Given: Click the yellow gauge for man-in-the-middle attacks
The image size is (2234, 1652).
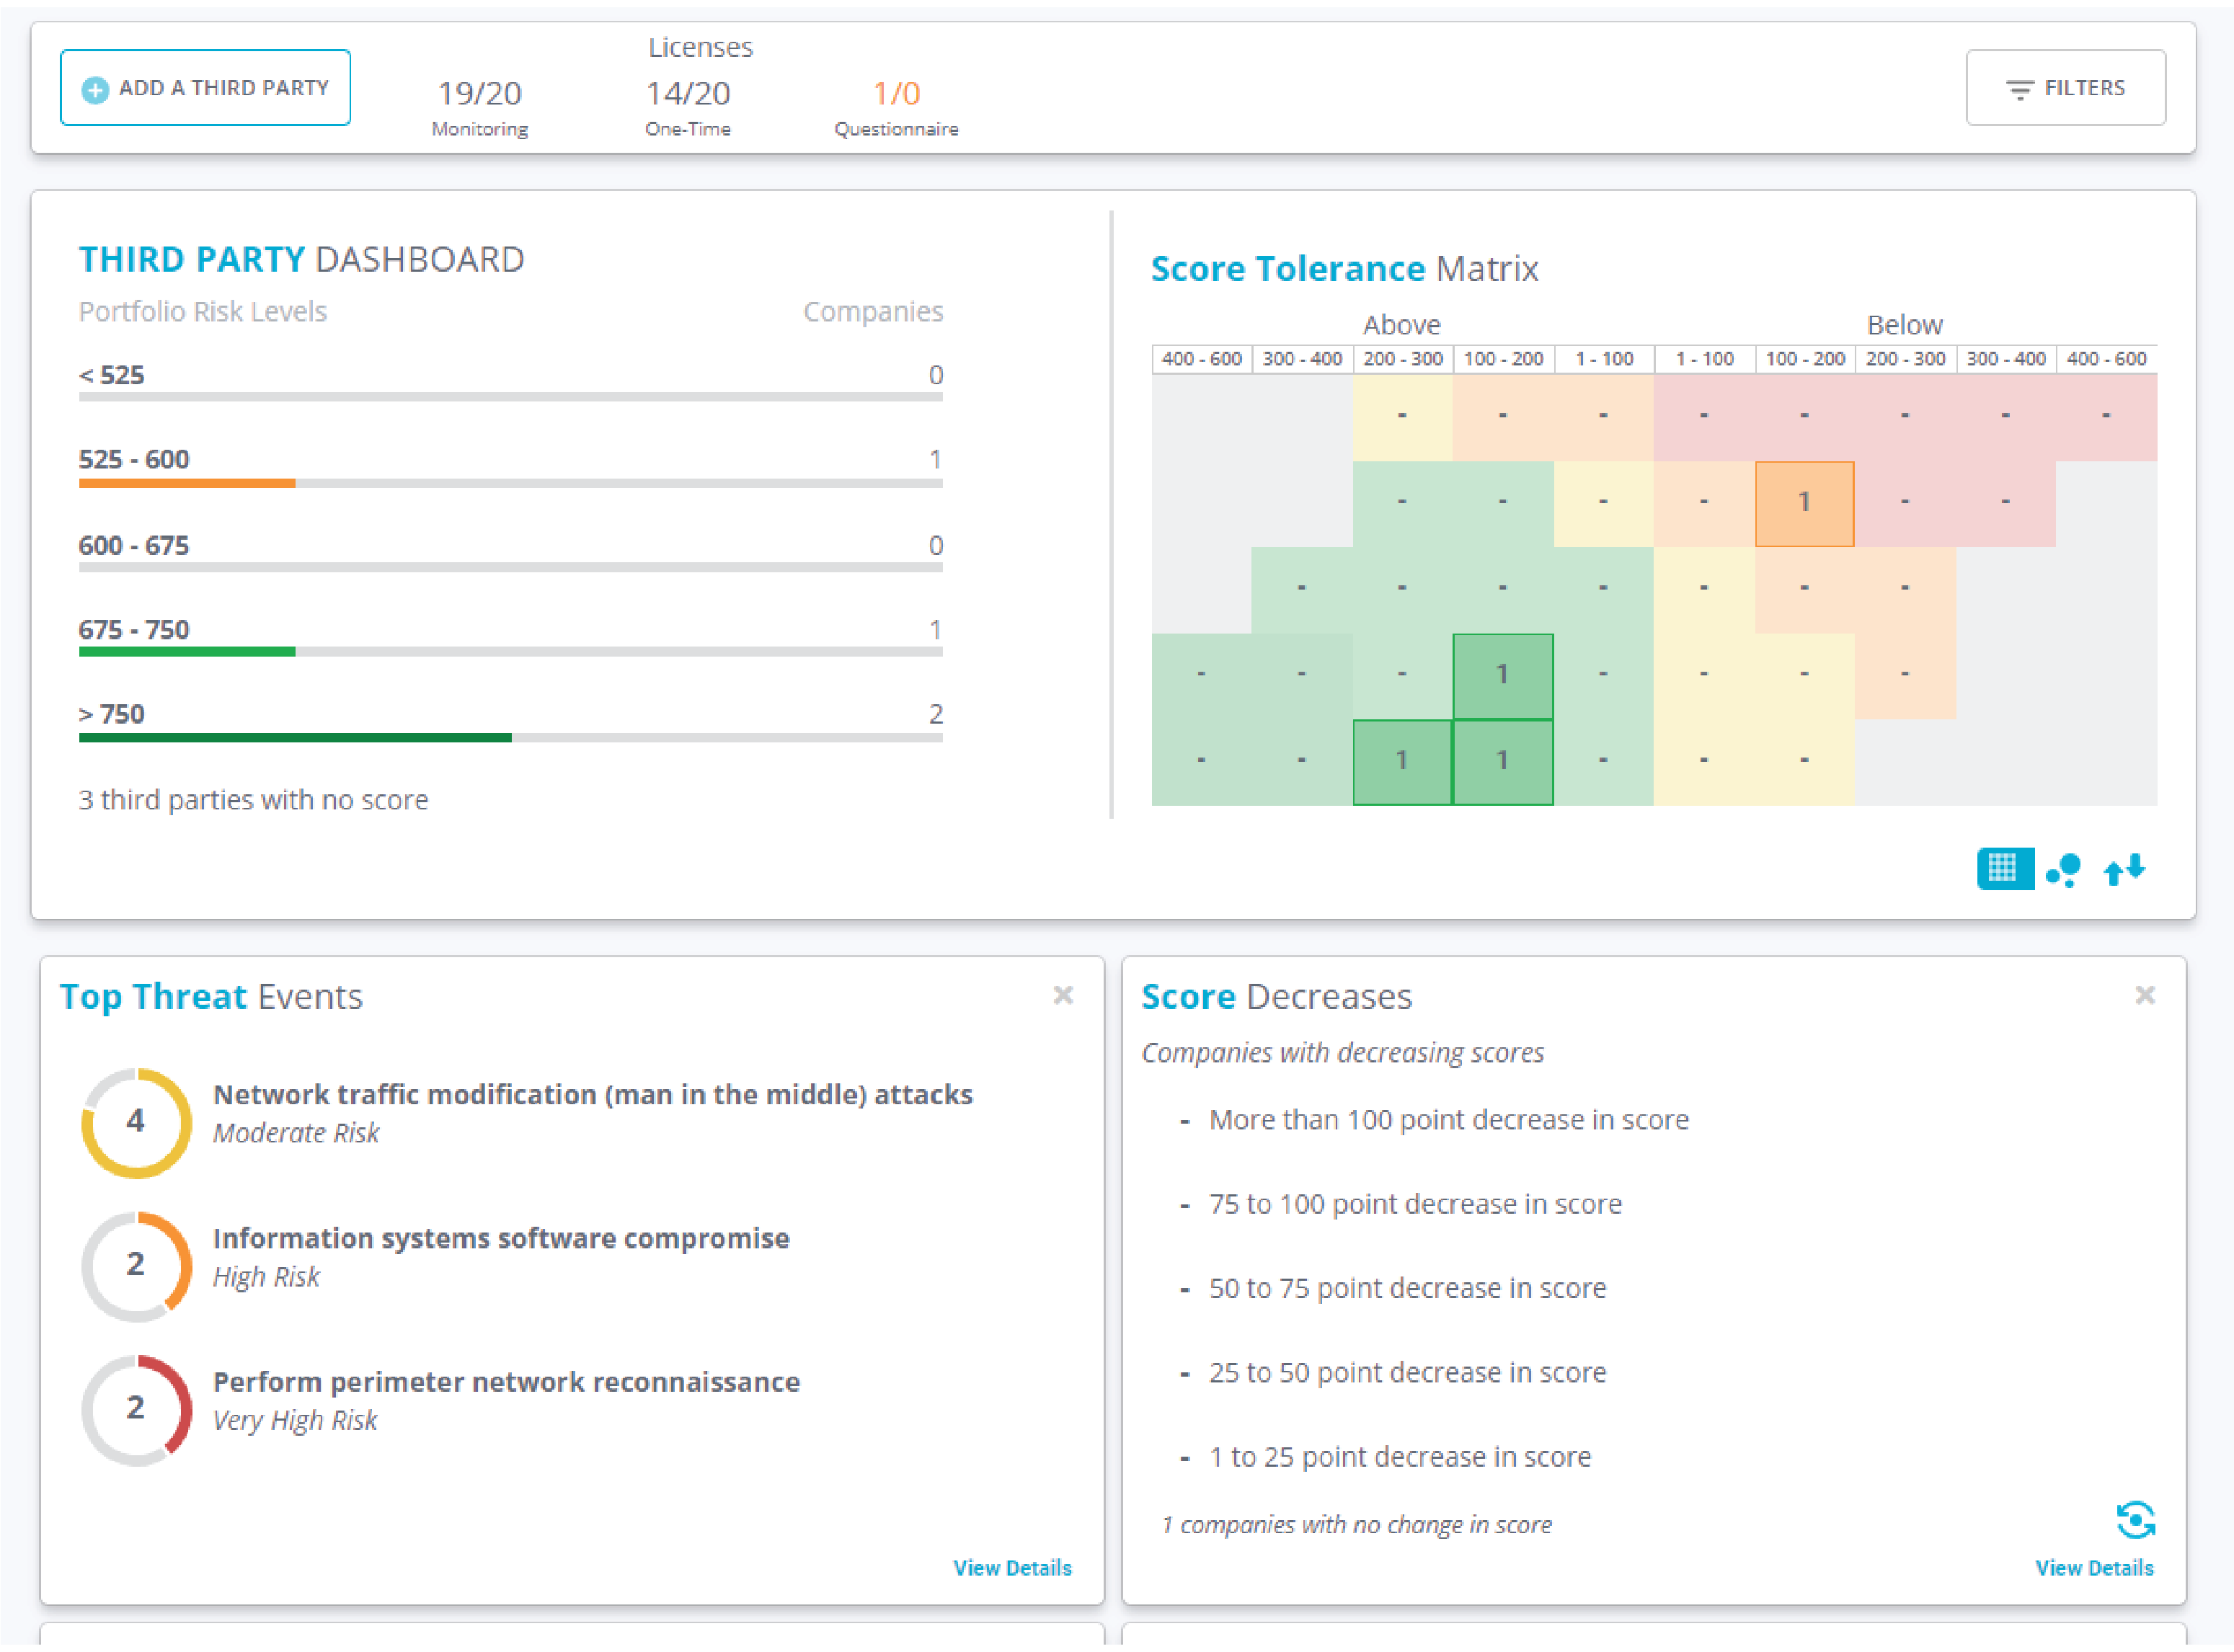Looking at the screenshot, I should [136, 1122].
